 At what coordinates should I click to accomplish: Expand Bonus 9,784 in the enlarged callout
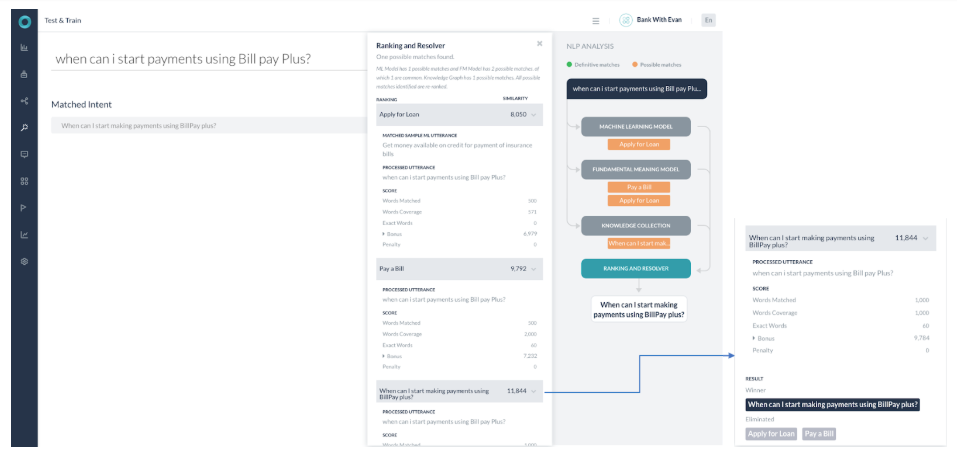click(x=754, y=338)
